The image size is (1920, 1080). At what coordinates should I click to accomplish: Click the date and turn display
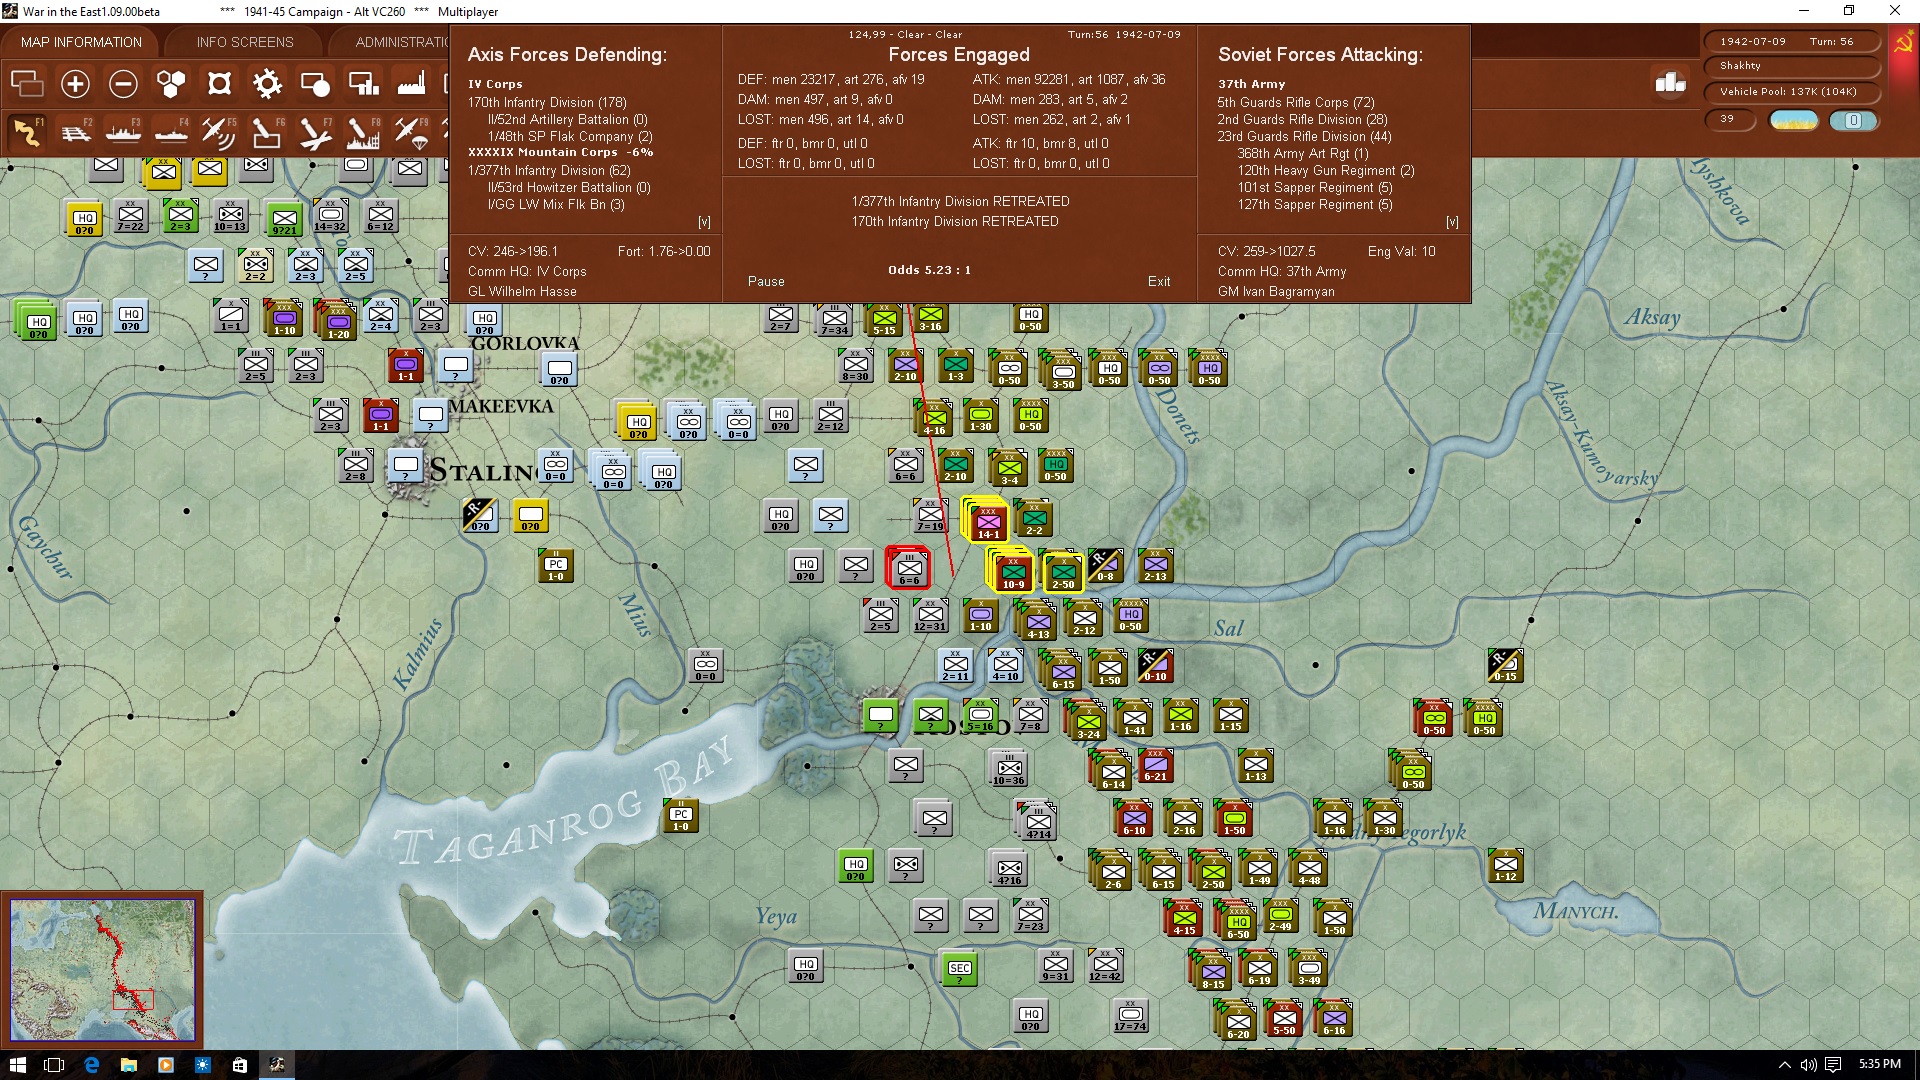point(1791,41)
